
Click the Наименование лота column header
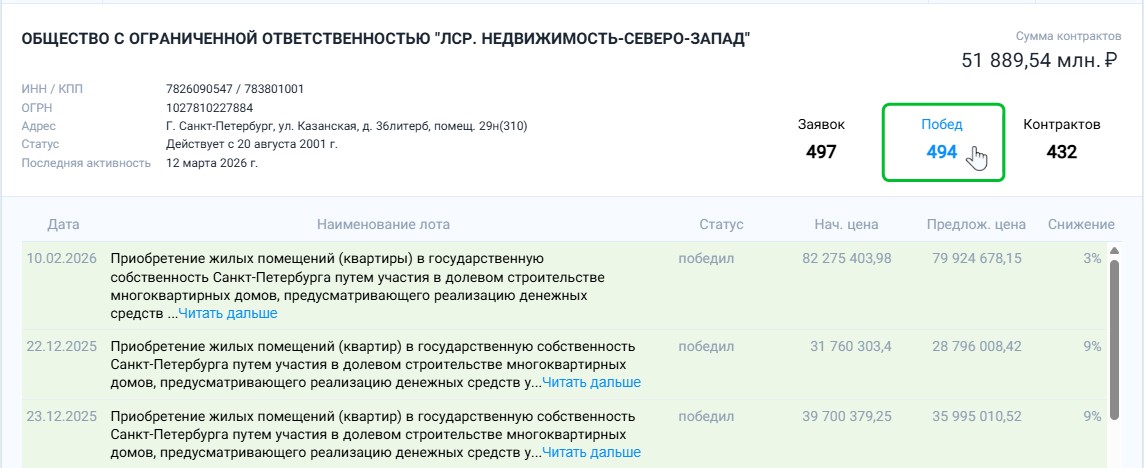pyautogui.click(x=383, y=224)
